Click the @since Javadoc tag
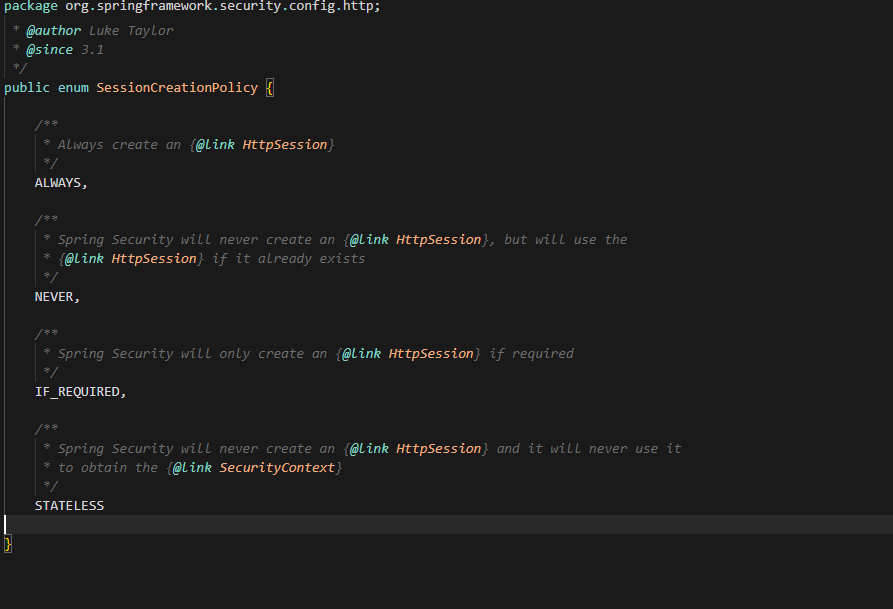This screenshot has height=609, width=893. pyautogui.click(x=50, y=50)
